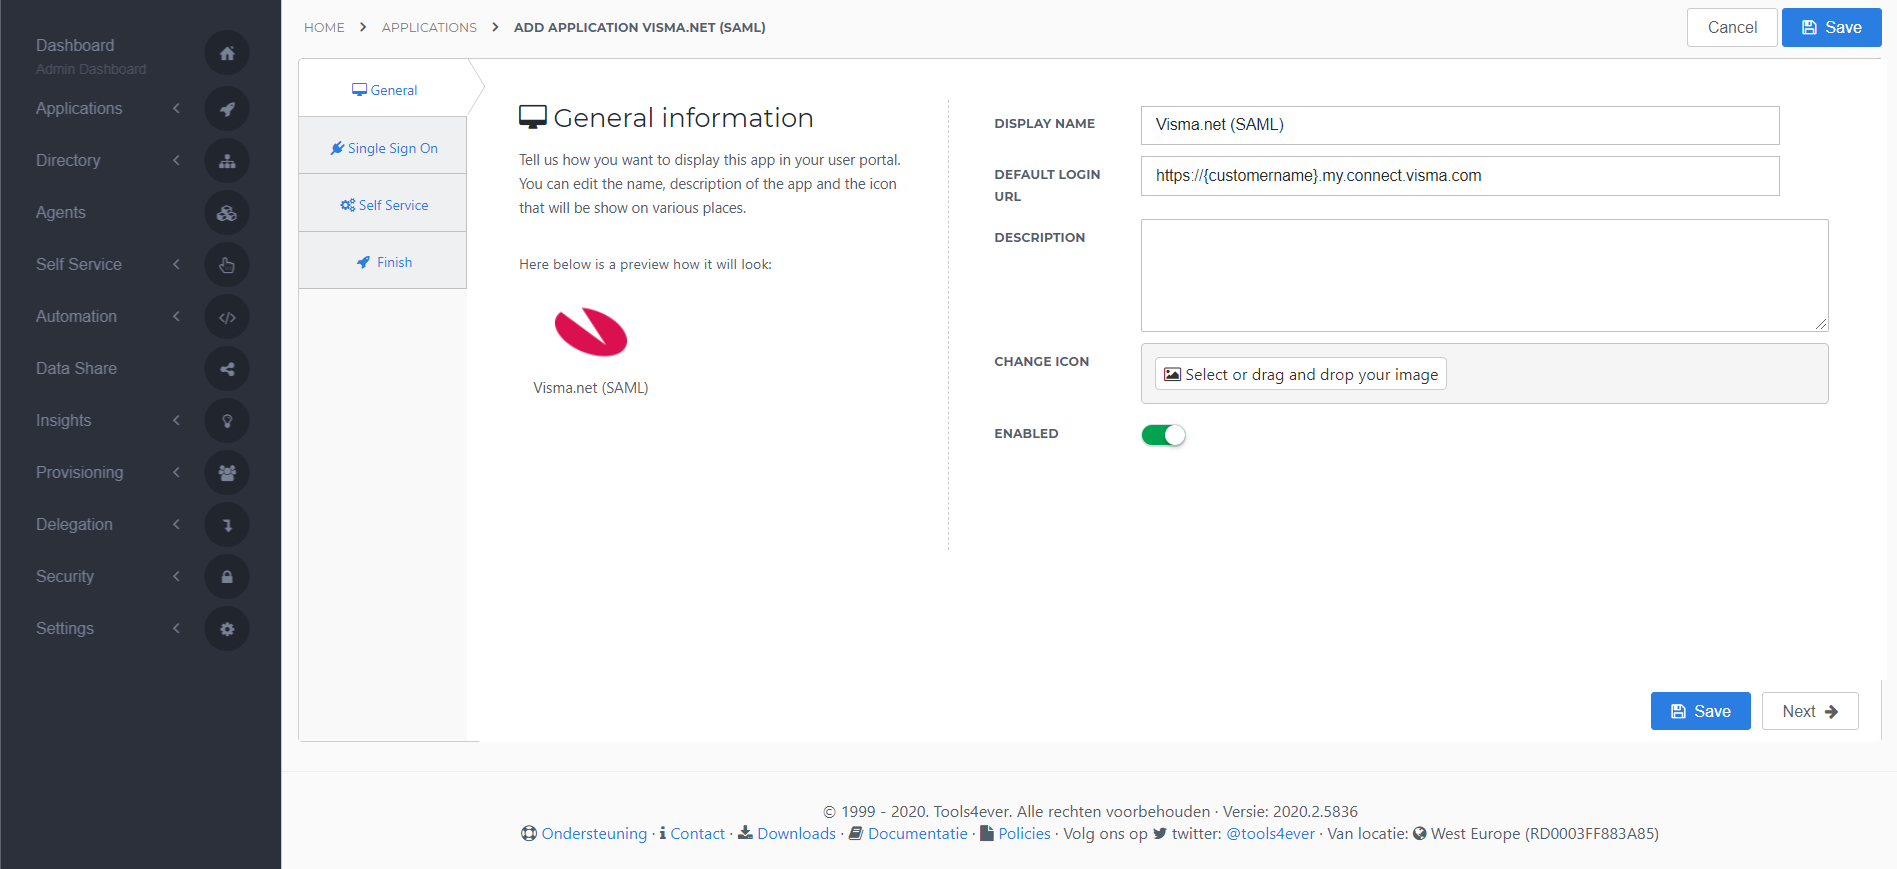The width and height of the screenshot is (1897, 869).
Task: Click Select or drag and drop image
Action: tap(1300, 374)
